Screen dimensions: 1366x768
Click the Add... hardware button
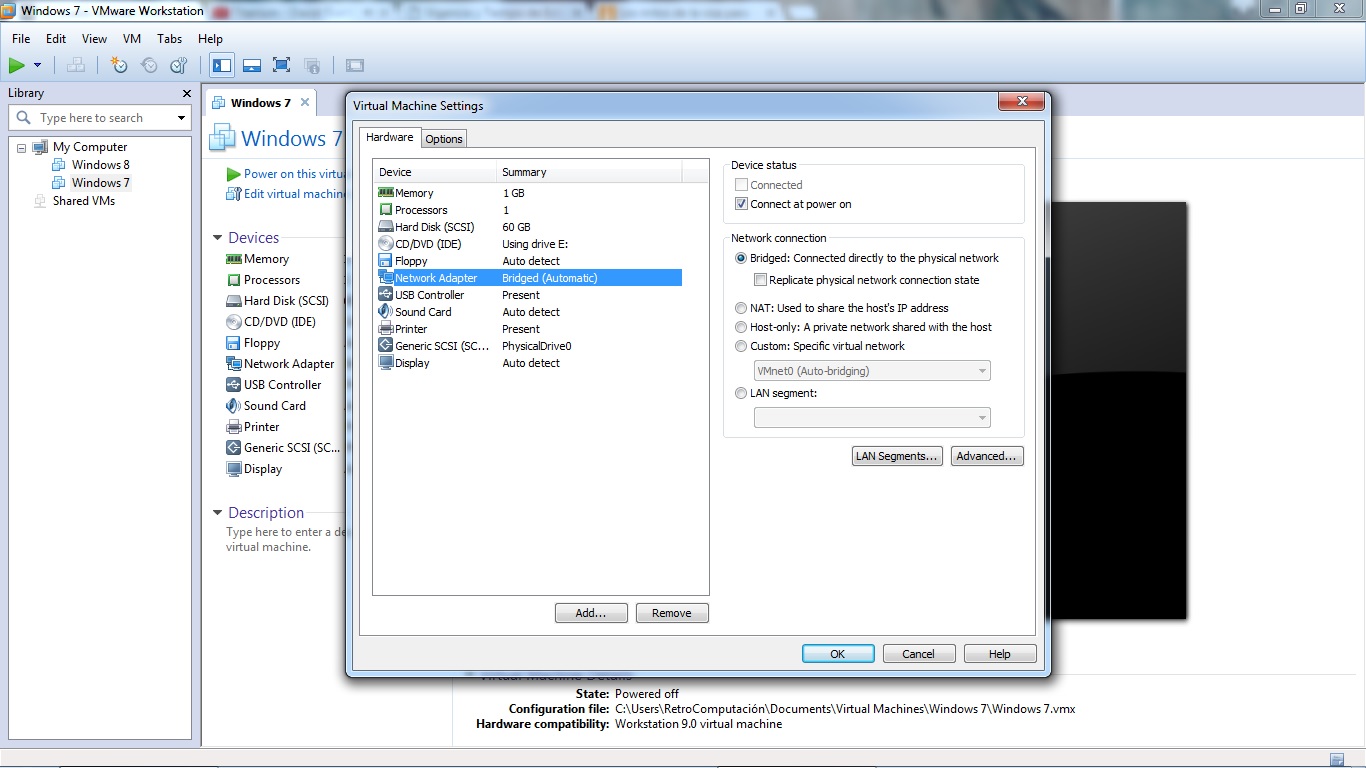591,613
